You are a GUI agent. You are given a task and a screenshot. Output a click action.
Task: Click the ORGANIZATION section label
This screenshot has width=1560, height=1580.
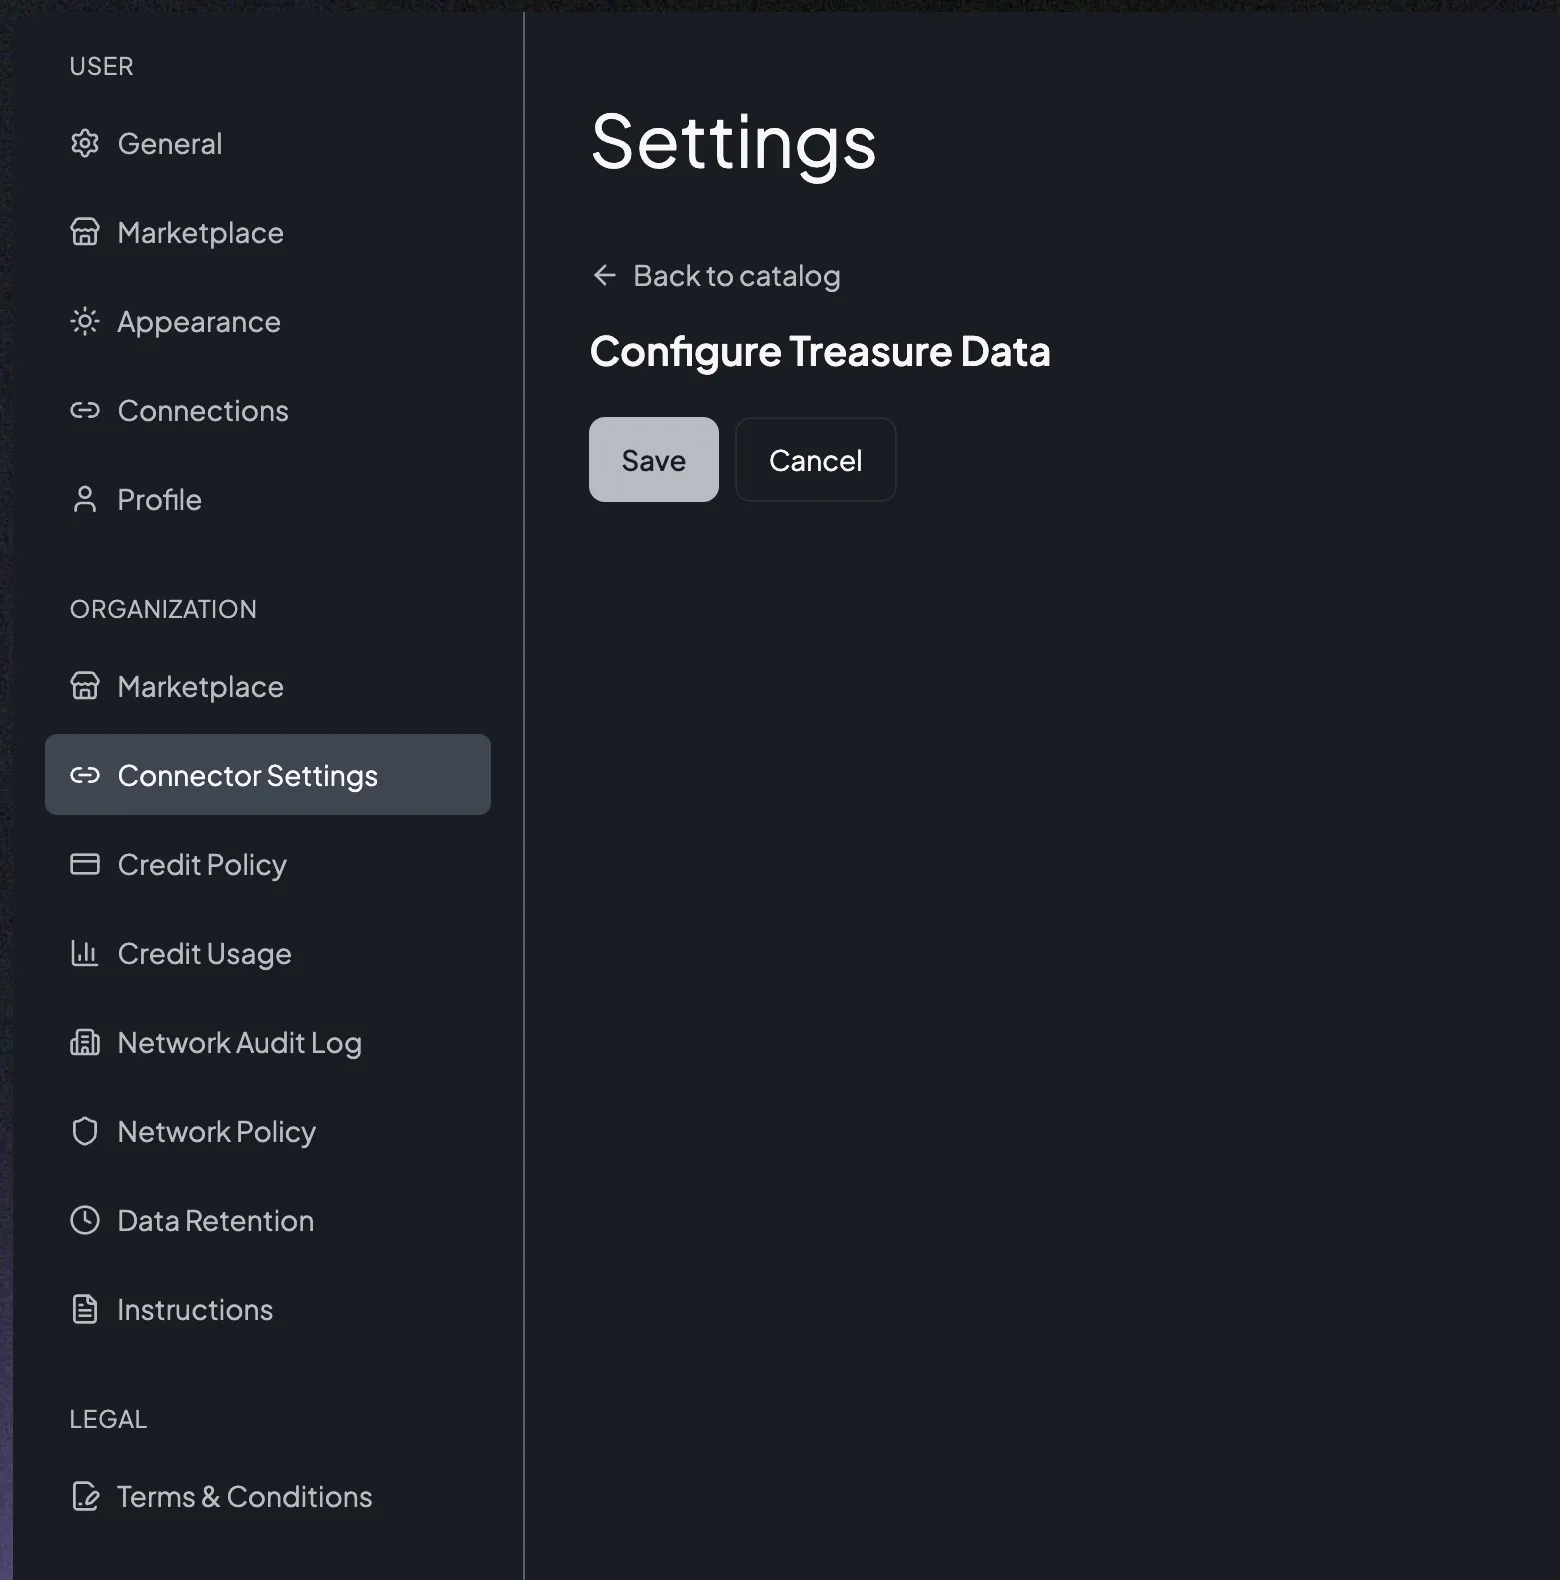(x=163, y=609)
